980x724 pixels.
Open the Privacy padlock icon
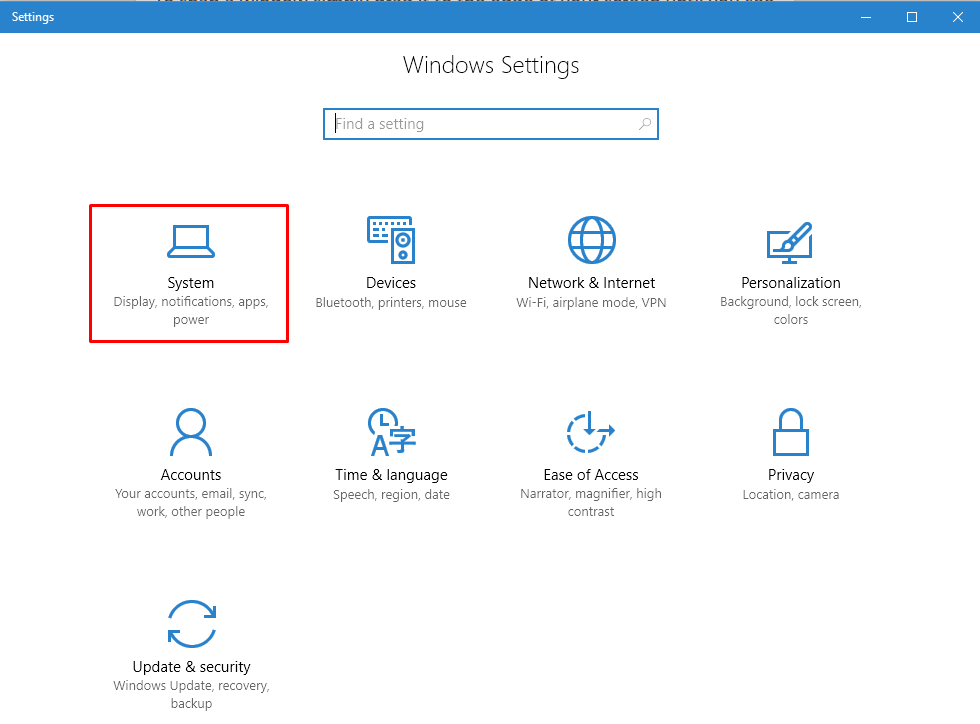791,432
